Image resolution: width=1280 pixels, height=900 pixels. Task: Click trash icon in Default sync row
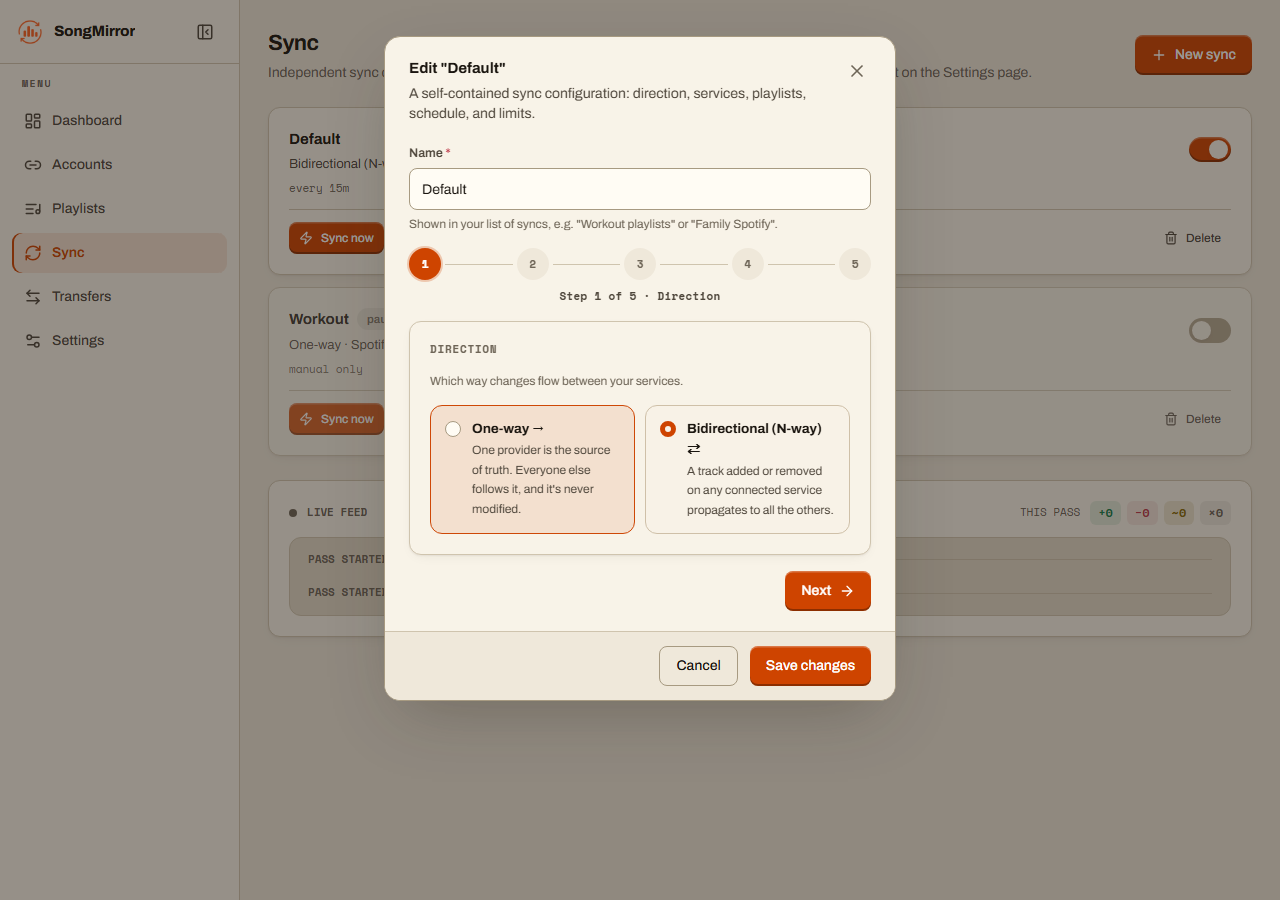(x=1171, y=238)
